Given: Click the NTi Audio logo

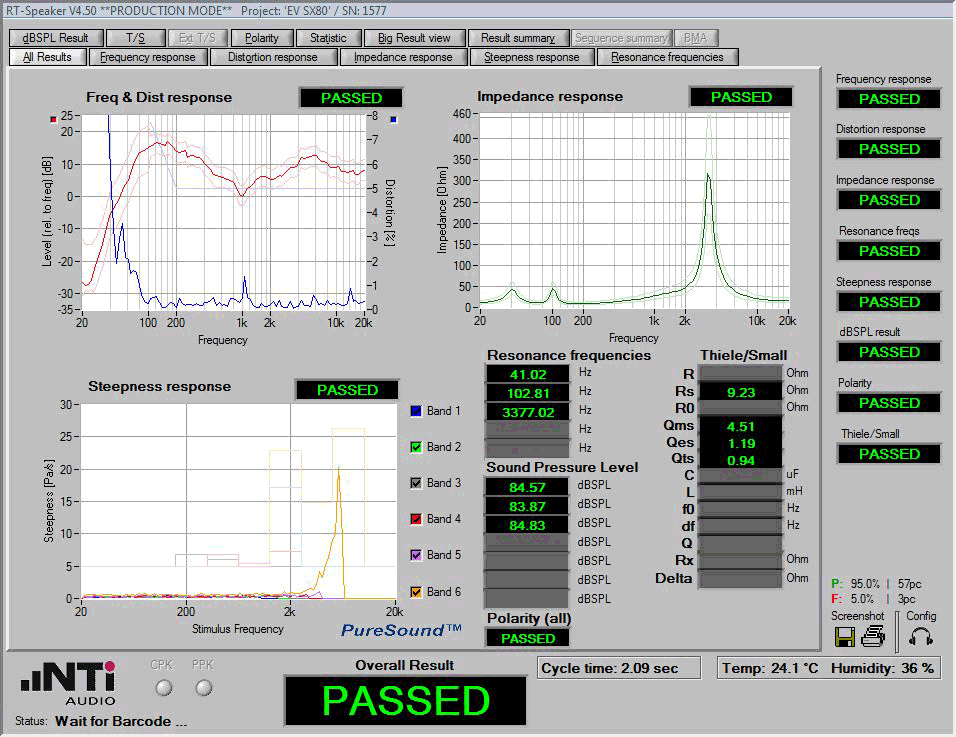Looking at the screenshot, I should tap(69, 684).
